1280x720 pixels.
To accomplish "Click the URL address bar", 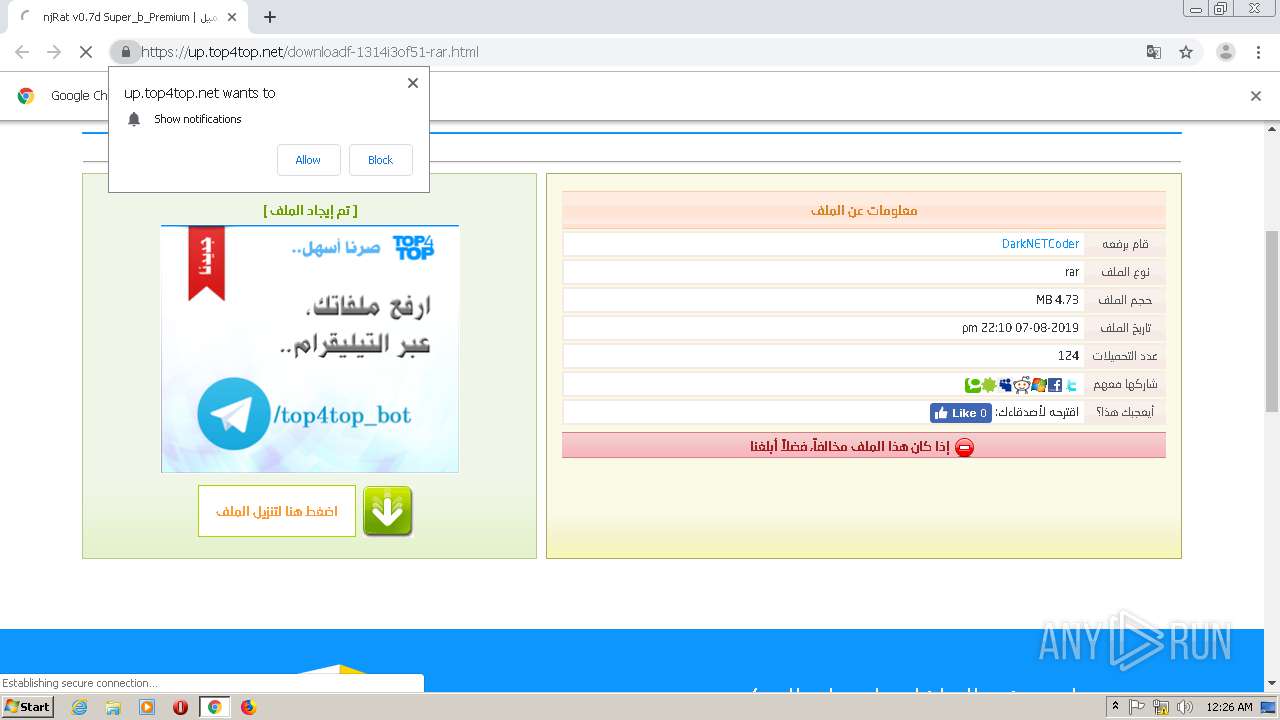I will coord(640,52).
